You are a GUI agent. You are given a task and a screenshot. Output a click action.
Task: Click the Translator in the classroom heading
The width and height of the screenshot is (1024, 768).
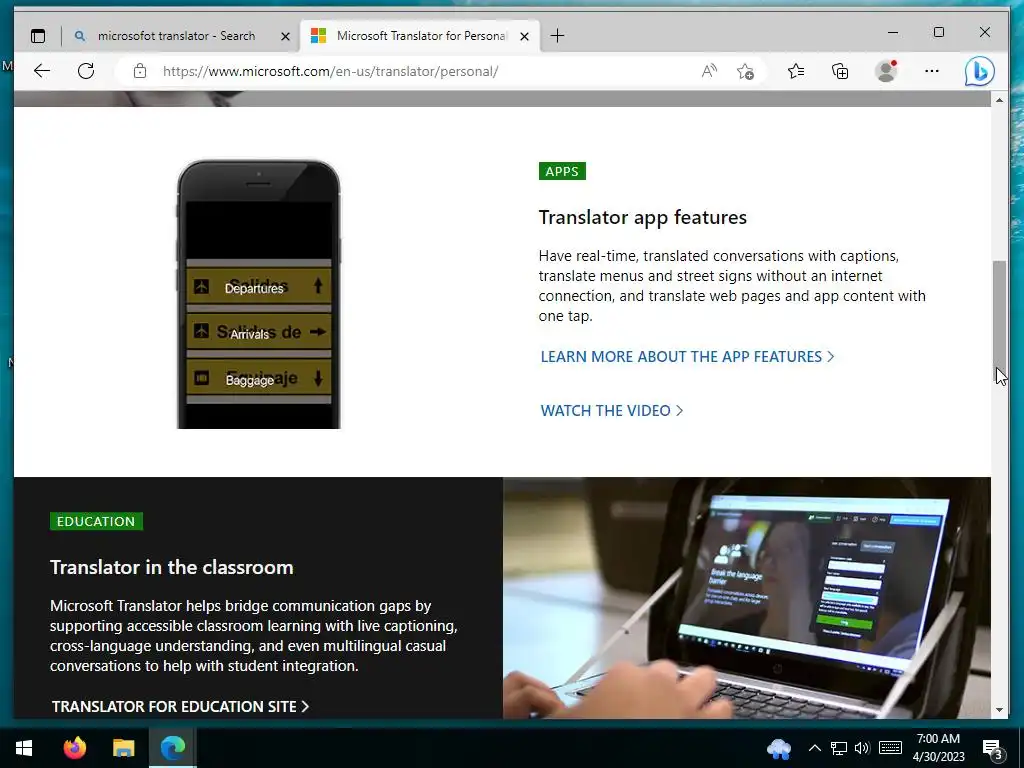(x=172, y=567)
